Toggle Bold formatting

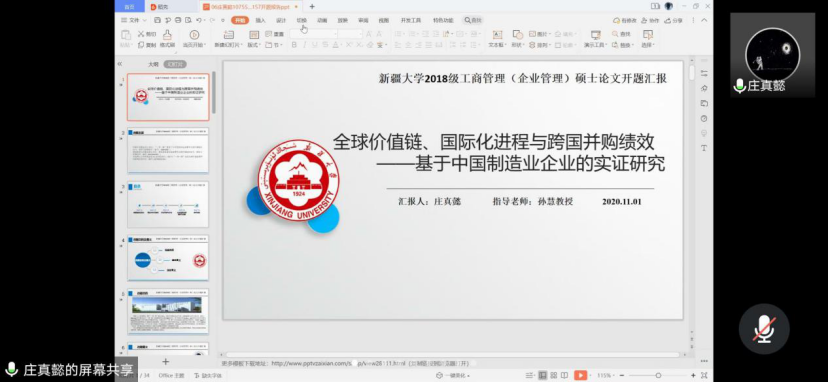294,45
